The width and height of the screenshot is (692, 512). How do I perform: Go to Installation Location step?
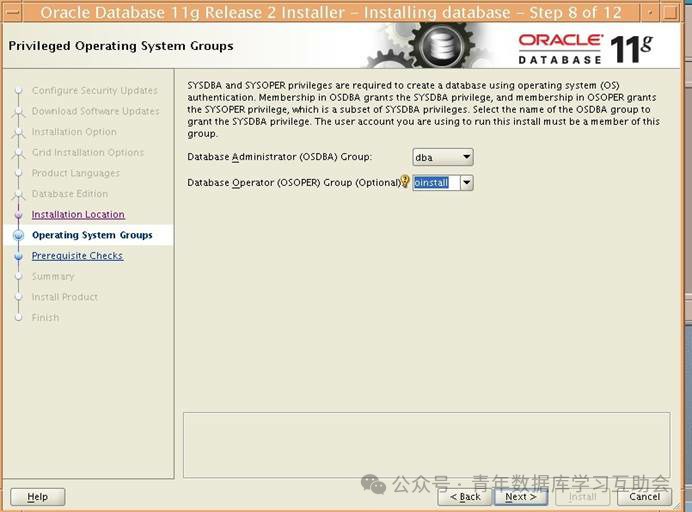coord(78,214)
